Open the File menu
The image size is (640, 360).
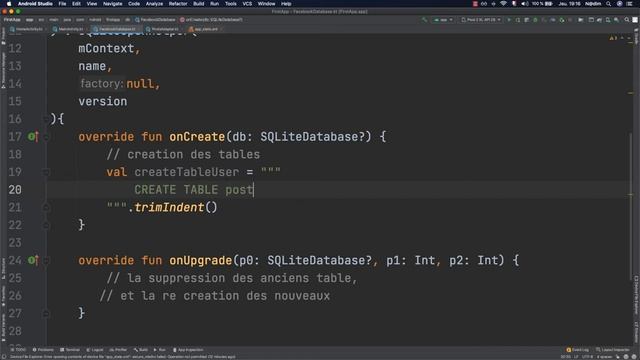pyautogui.click(x=62, y=4)
